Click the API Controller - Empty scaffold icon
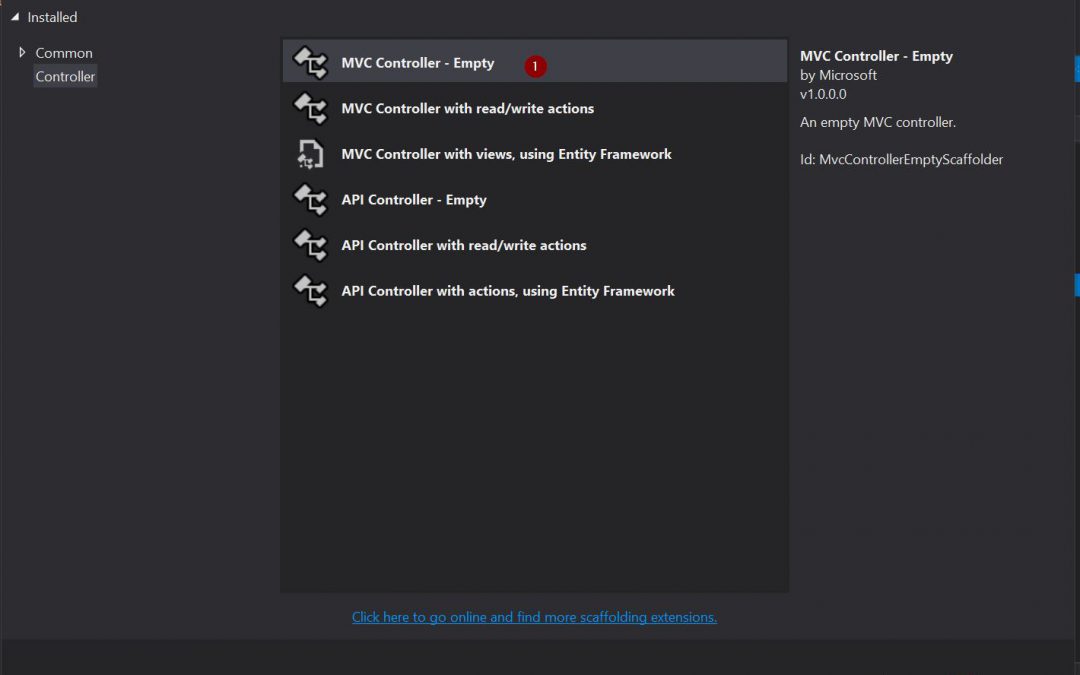Image resolution: width=1080 pixels, height=675 pixels. click(310, 200)
